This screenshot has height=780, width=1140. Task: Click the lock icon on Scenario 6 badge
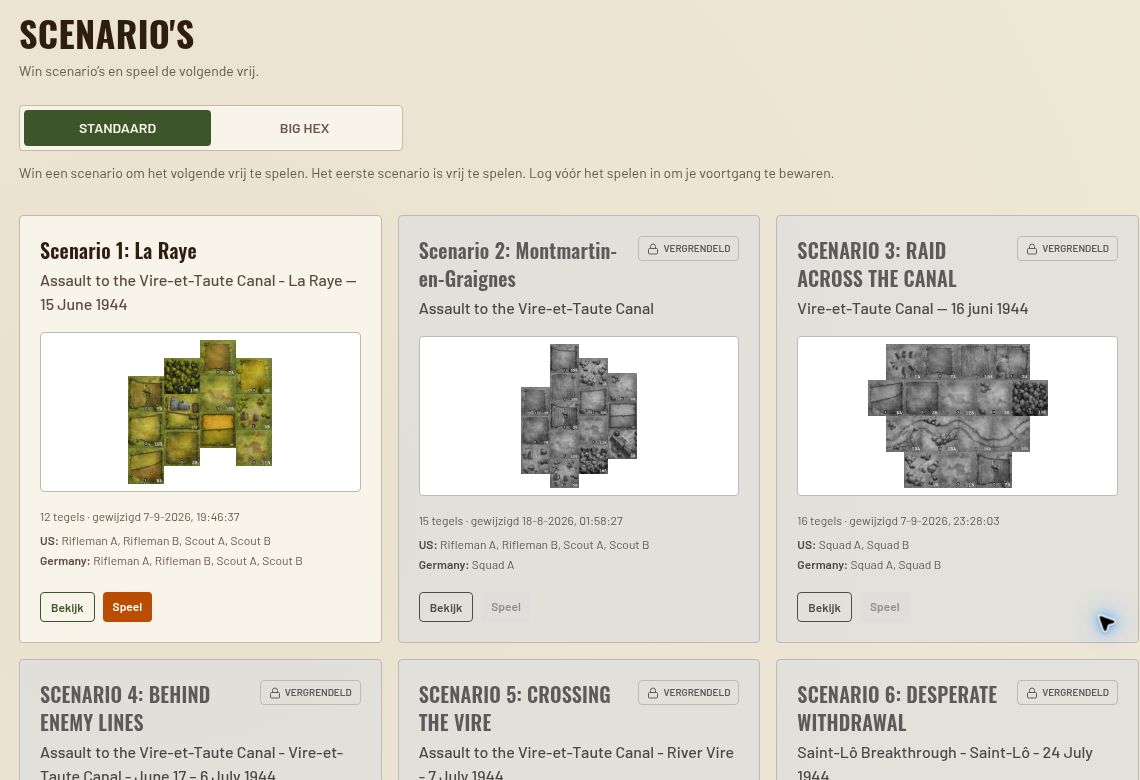point(1032,693)
